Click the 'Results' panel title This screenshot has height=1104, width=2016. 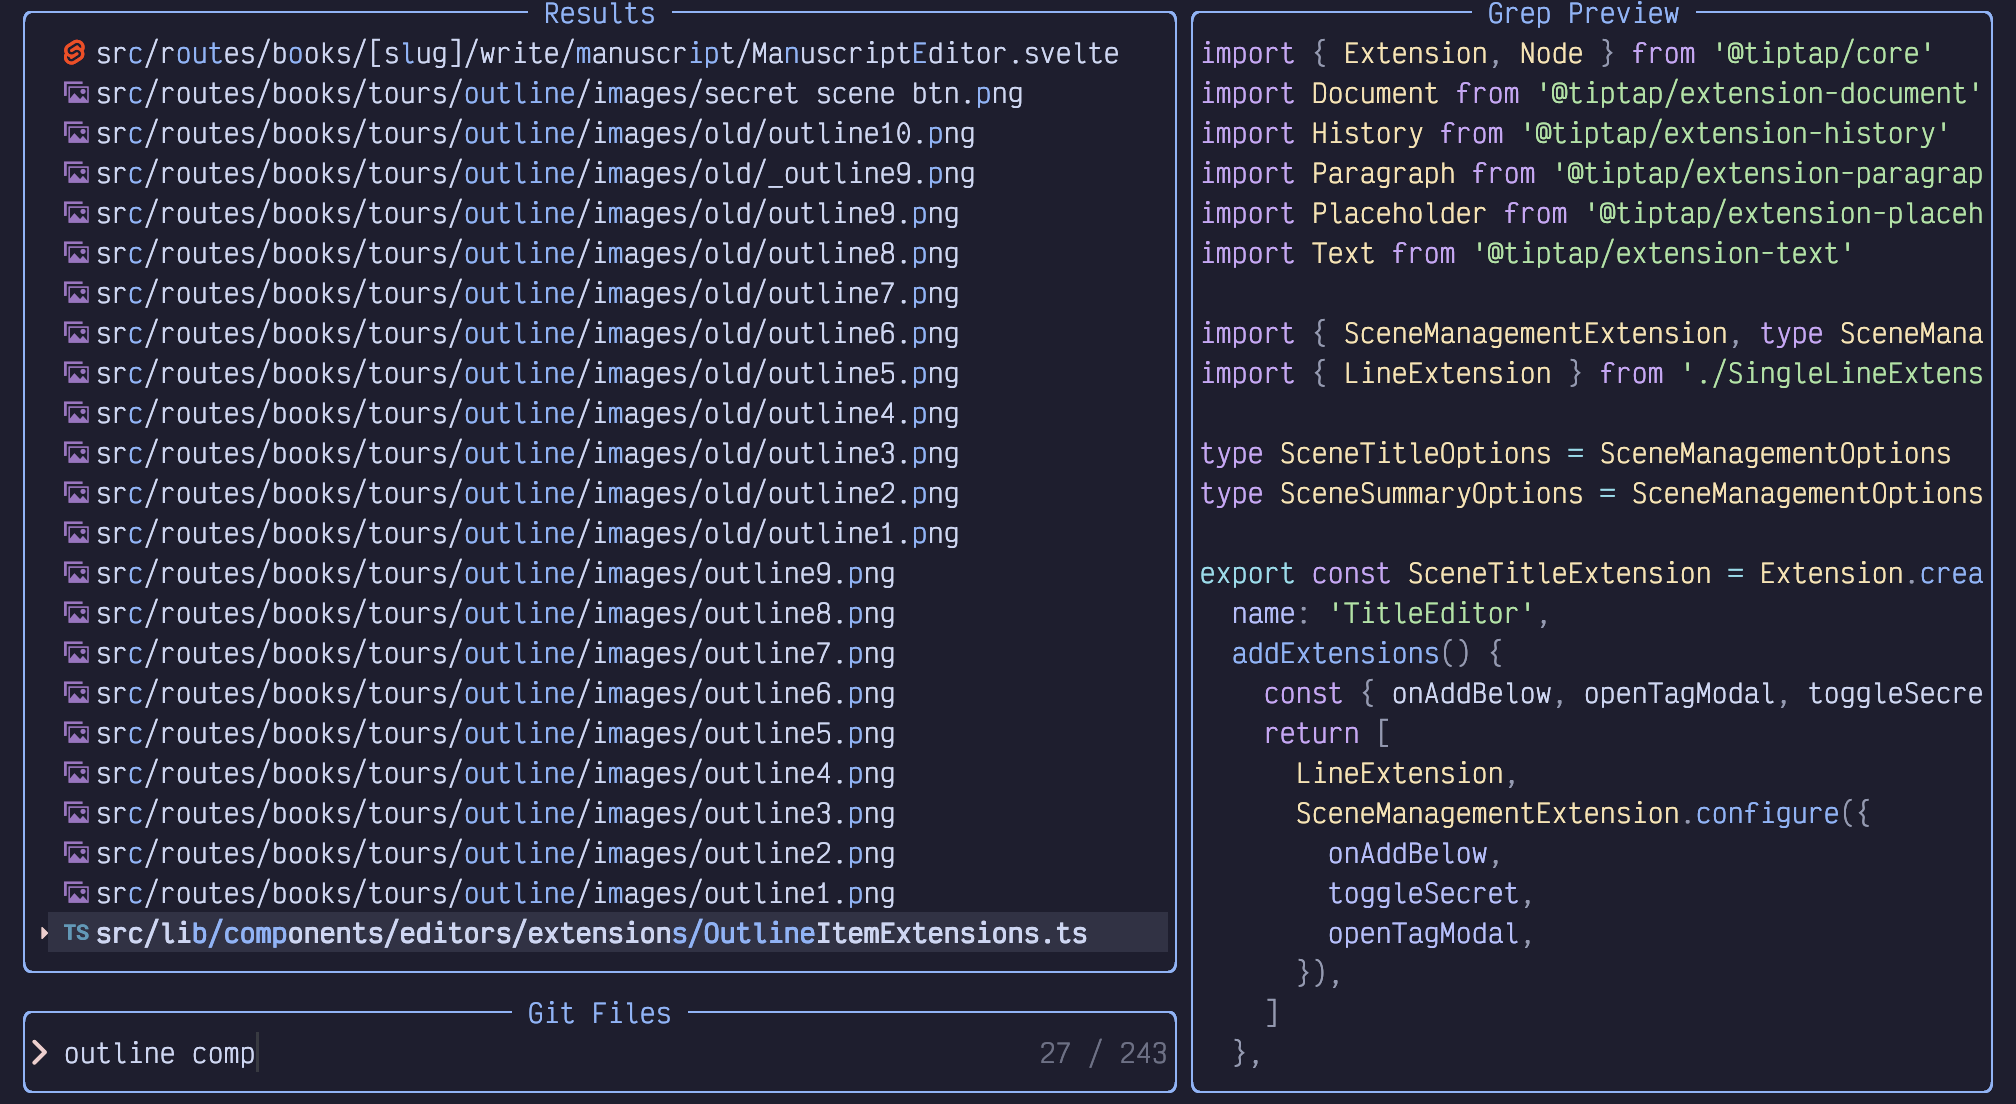click(x=599, y=14)
